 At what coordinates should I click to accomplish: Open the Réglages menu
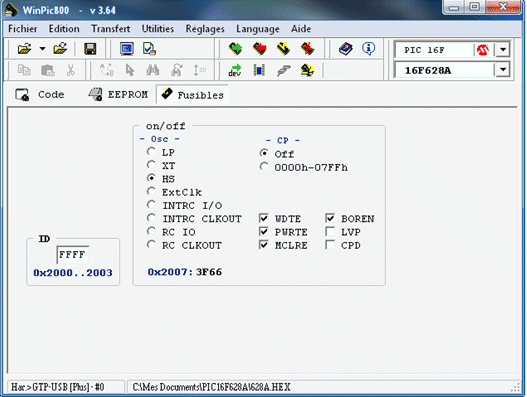point(205,29)
